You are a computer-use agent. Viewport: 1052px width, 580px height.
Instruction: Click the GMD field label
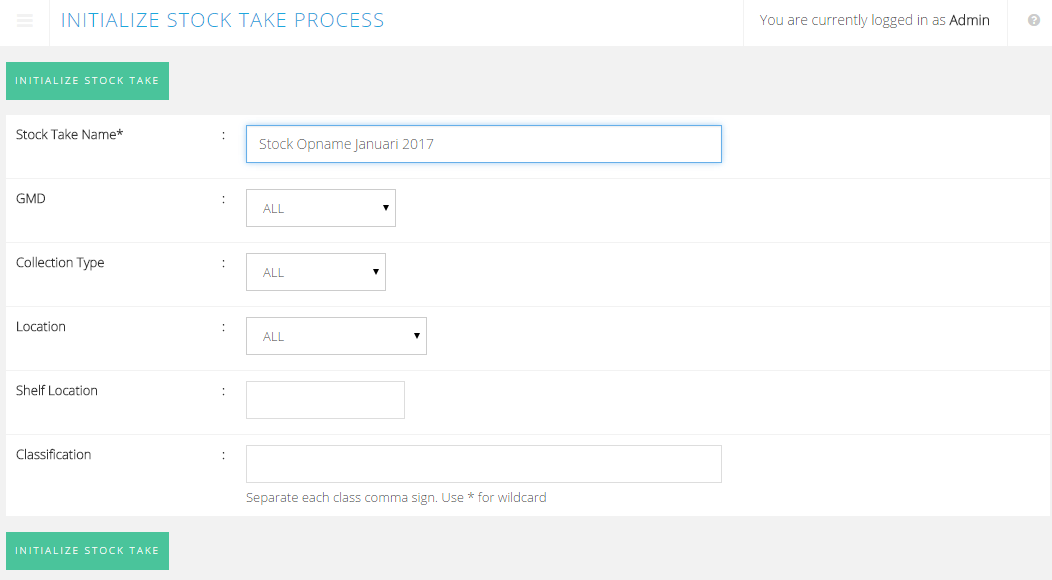pos(31,199)
